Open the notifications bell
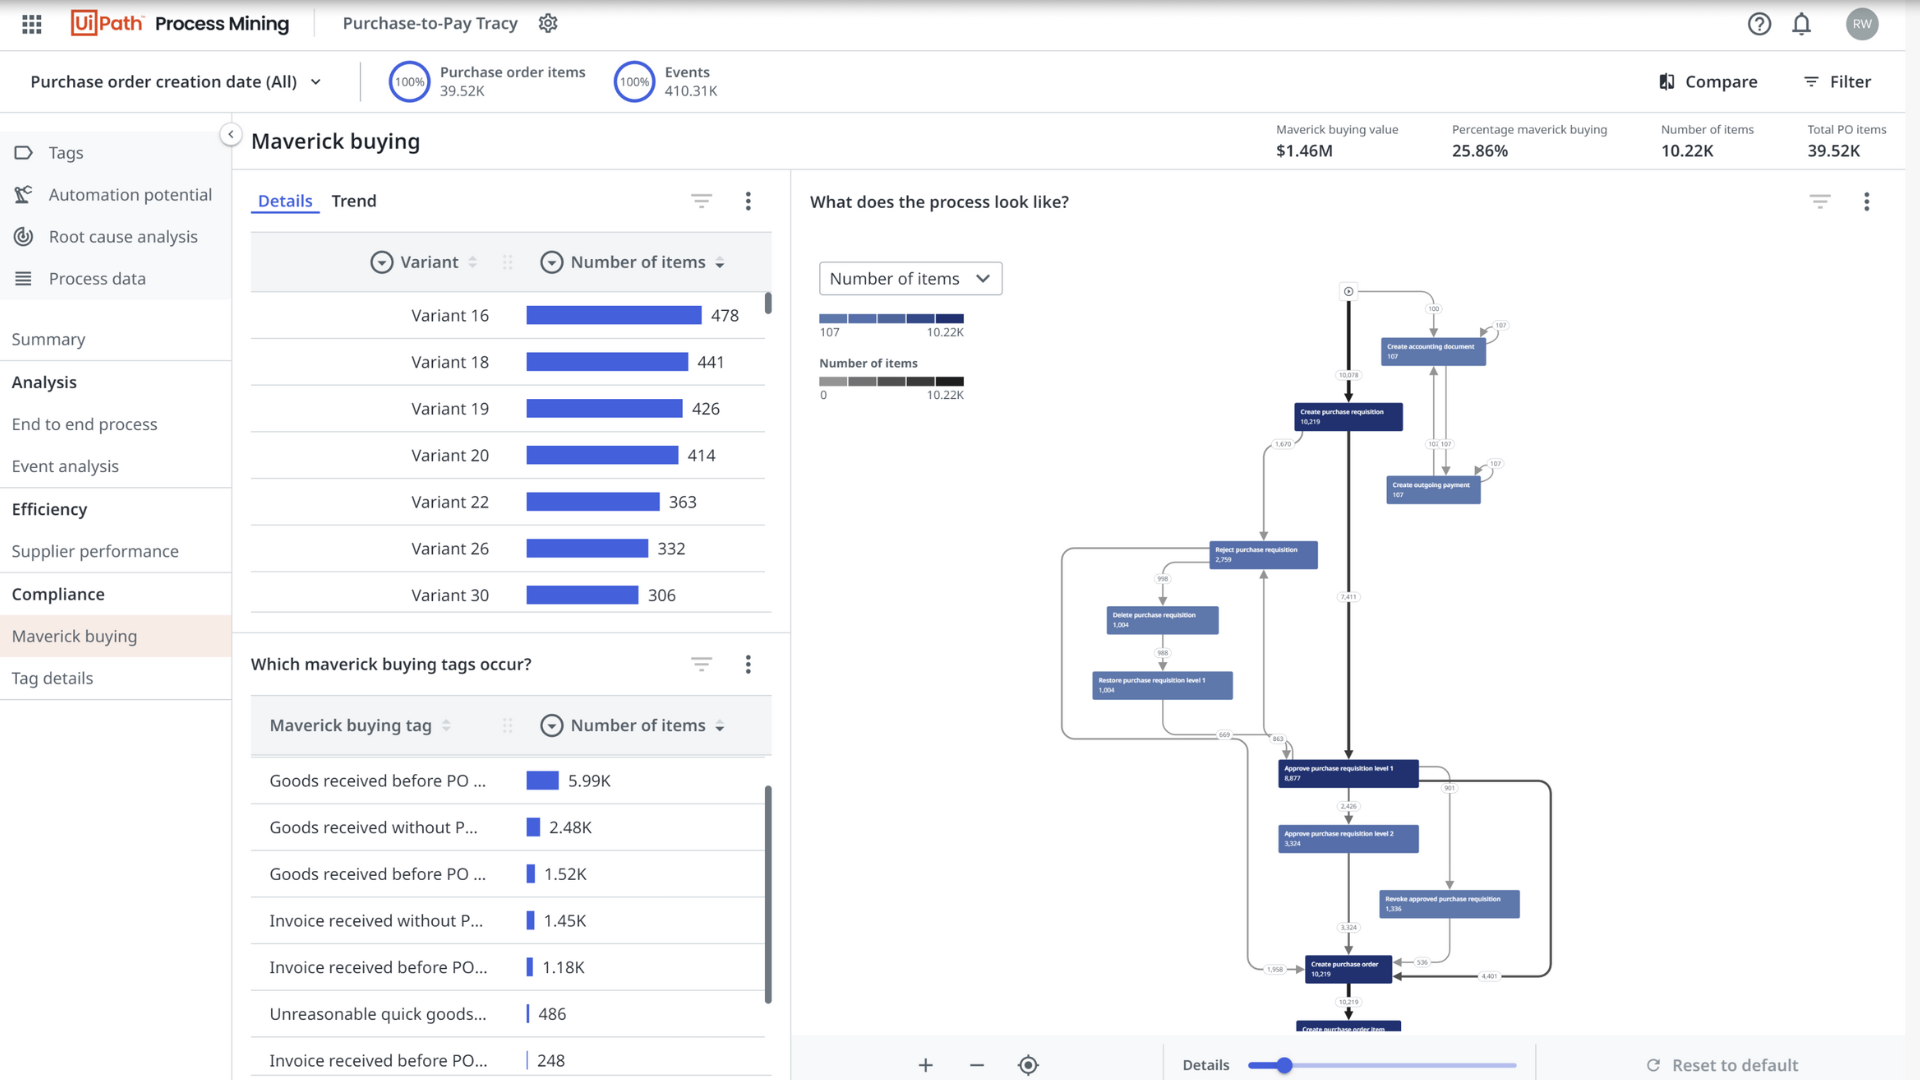1920x1080 pixels. click(x=1801, y=24)
